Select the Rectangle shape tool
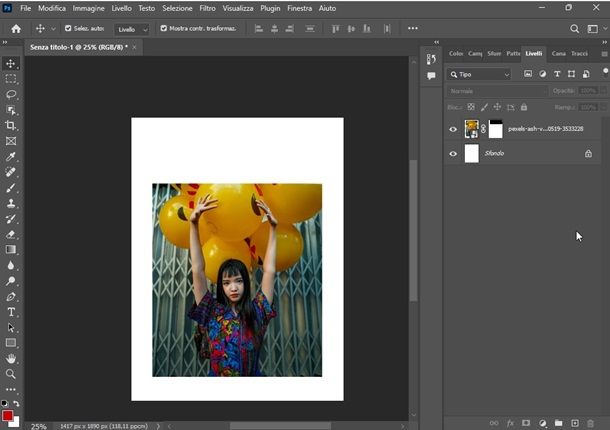This screenshot has height=430, width=610. 11,343
